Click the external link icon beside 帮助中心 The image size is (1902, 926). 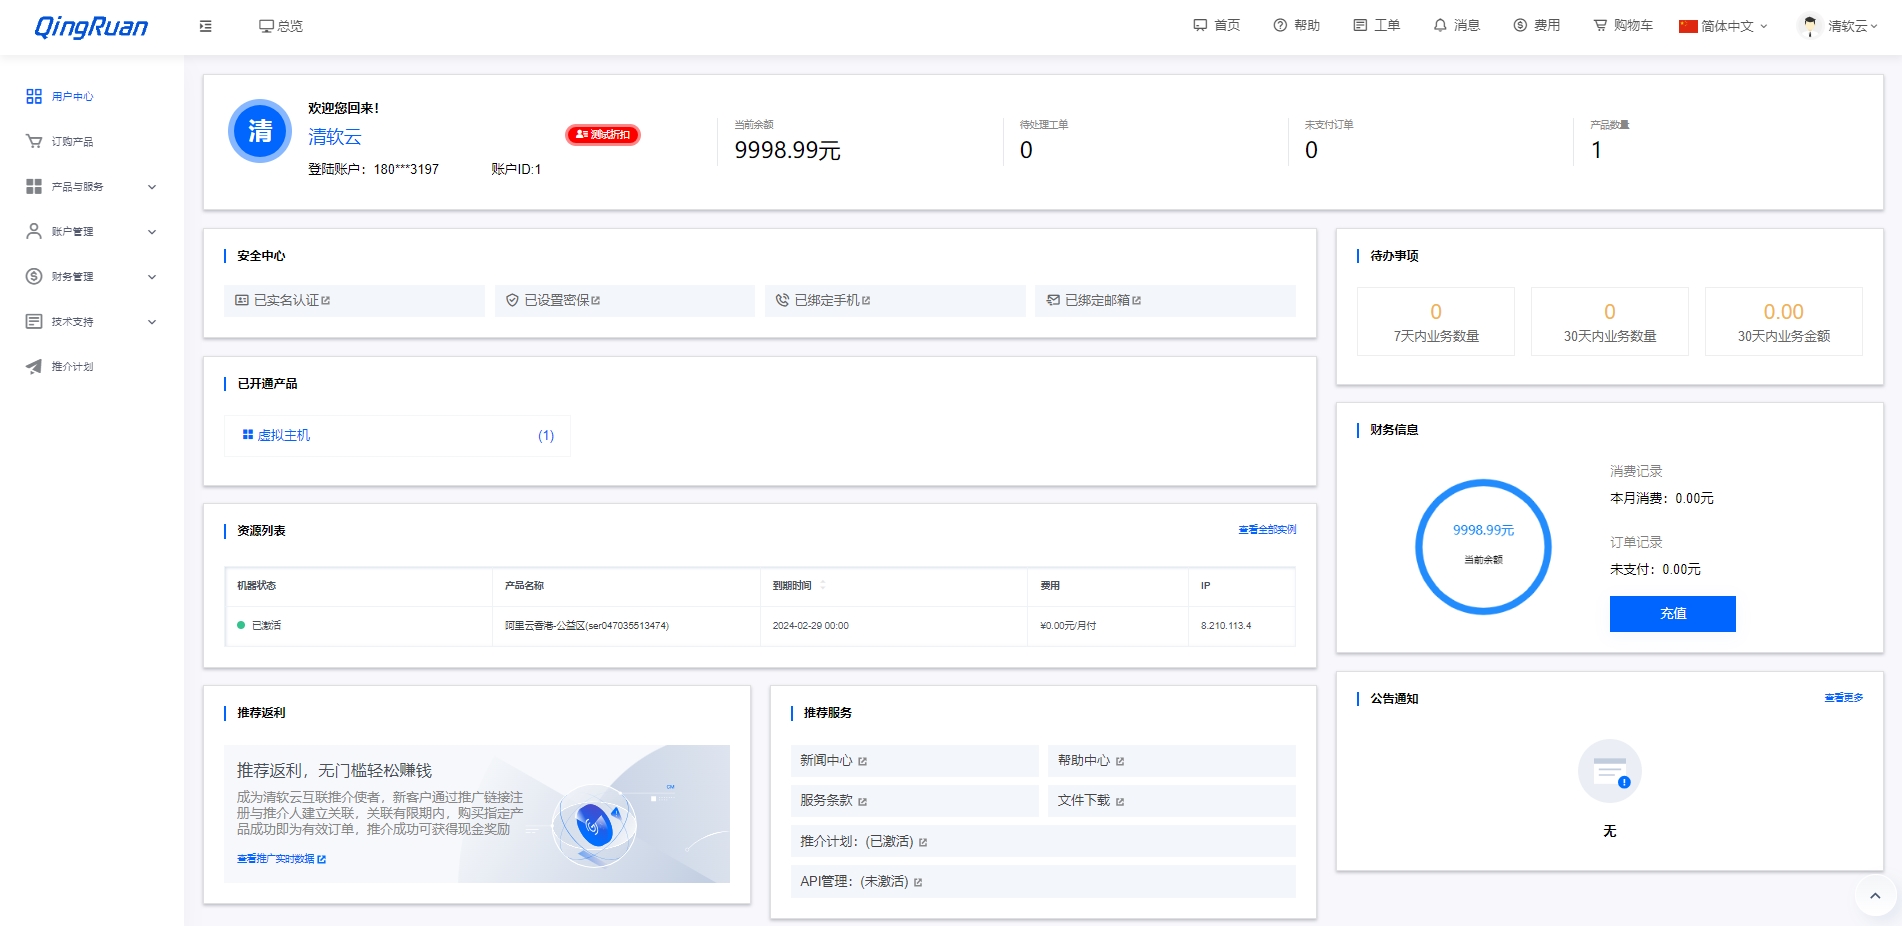coord(1120,762)
